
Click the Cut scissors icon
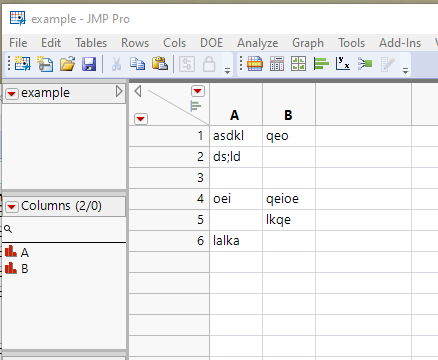116,64
